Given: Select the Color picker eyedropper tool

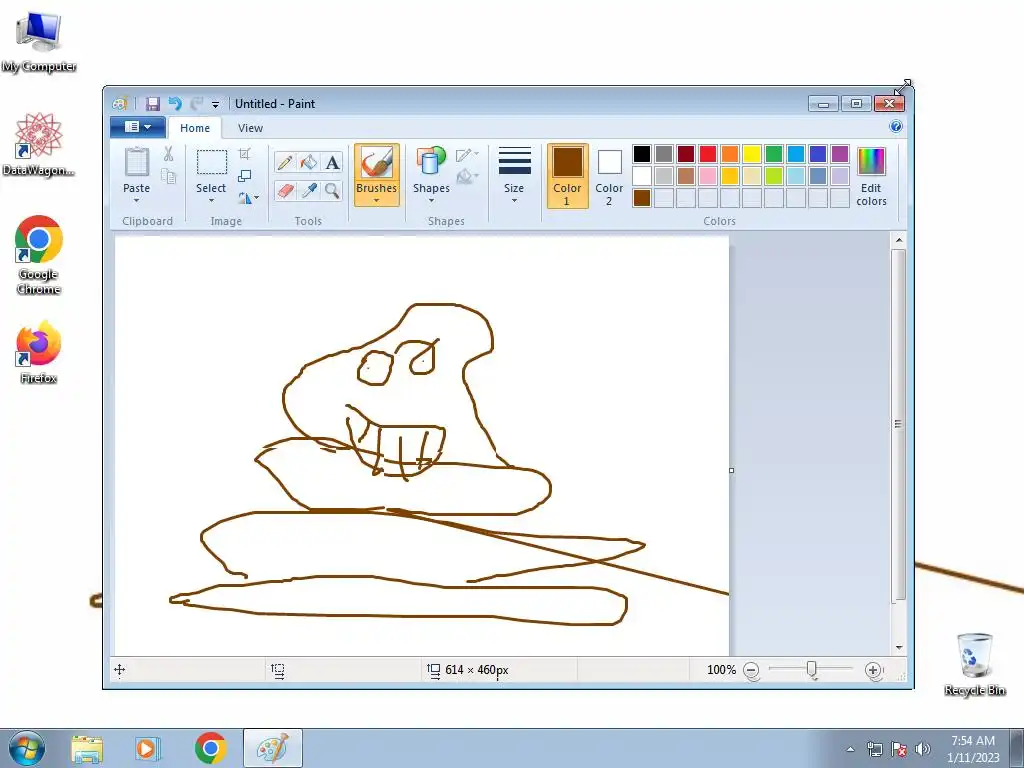Looking at the screenshot, I should 309,190.
